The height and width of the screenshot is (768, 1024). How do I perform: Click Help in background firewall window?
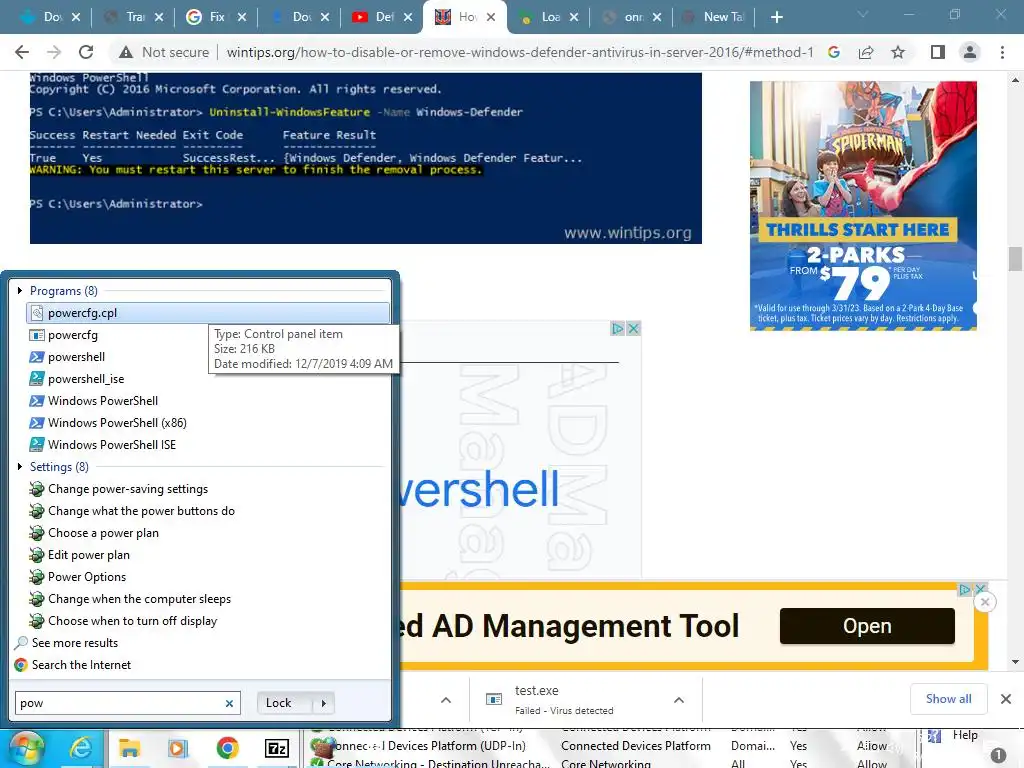[x=965, y=735]
